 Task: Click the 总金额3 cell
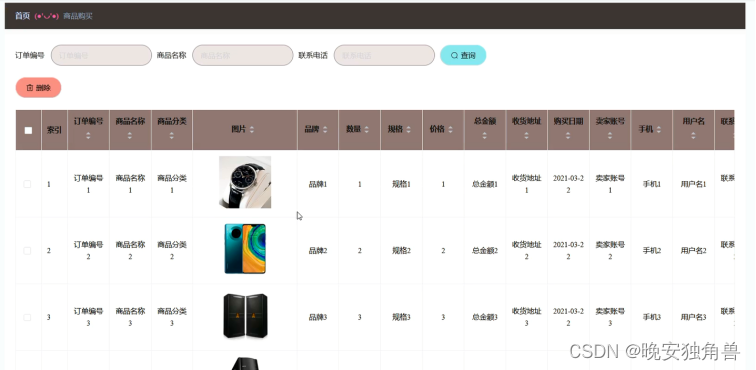click(485, 317)
